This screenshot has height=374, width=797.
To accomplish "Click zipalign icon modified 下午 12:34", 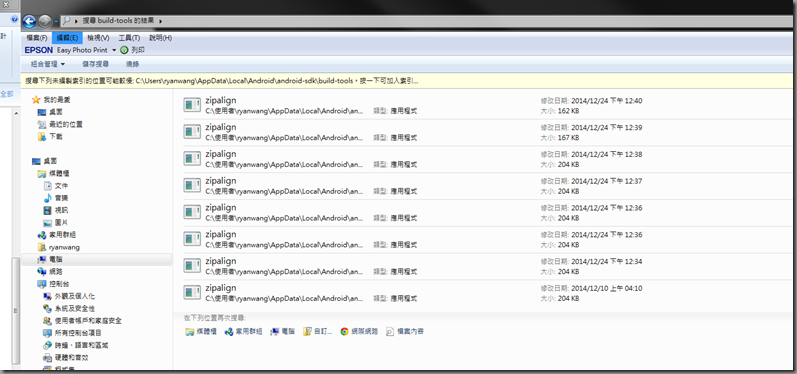I will pyautogui.click(x=192, y=266).
